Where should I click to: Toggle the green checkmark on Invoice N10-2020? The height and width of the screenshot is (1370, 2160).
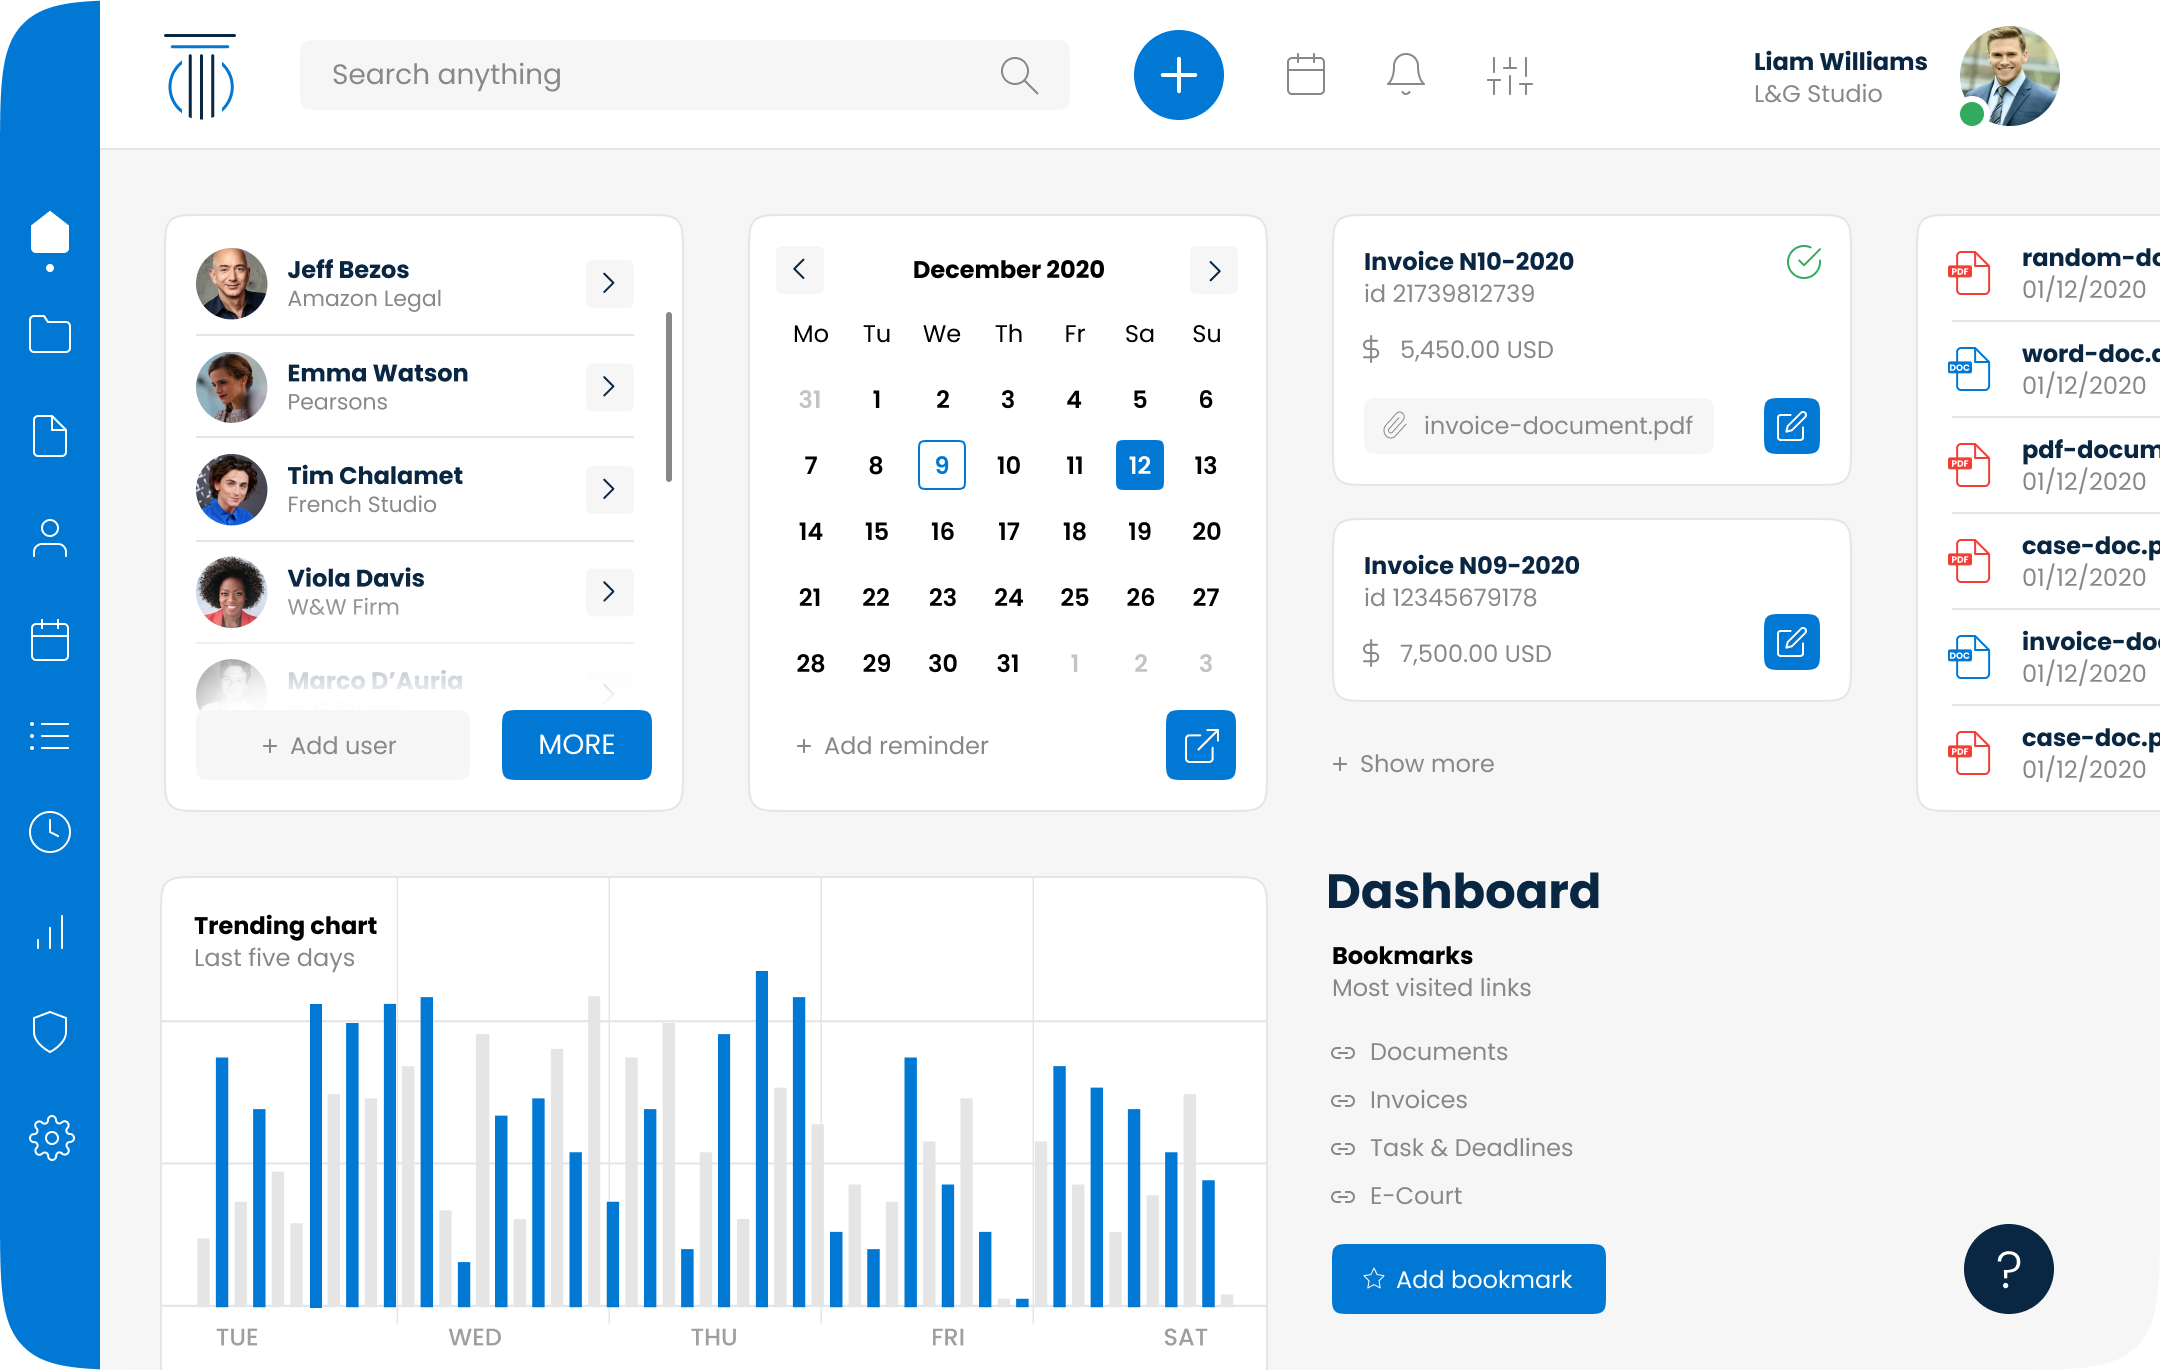[1804, 262]
